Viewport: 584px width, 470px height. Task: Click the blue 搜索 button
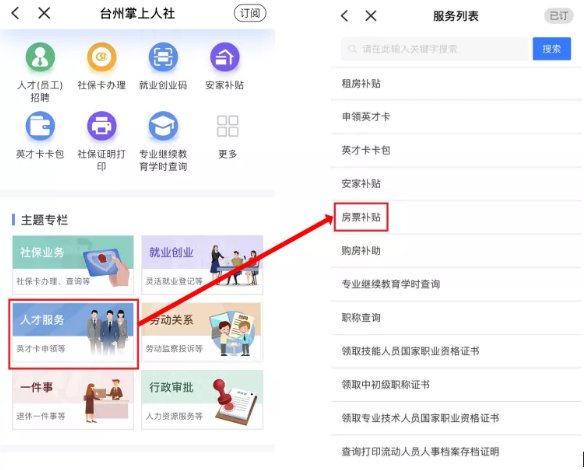(552, 49)
